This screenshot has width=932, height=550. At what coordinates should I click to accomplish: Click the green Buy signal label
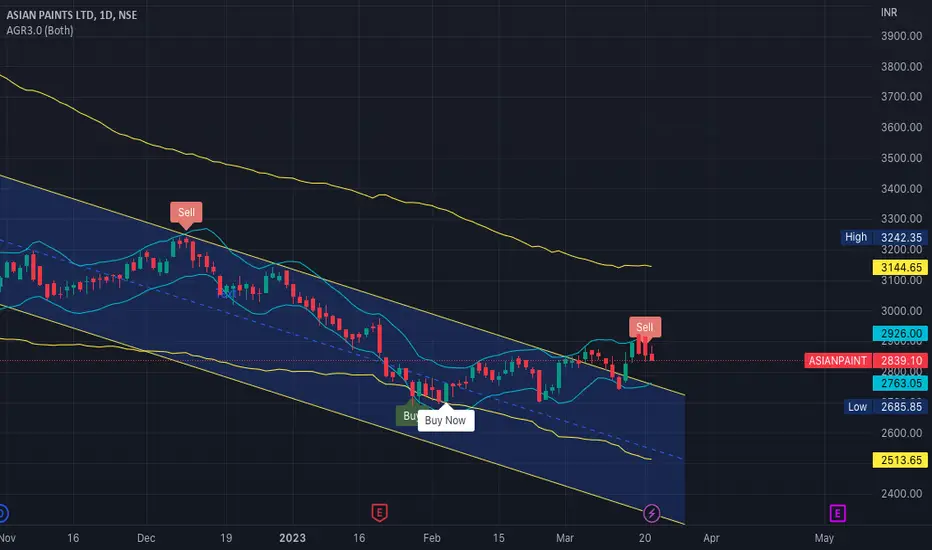pos(407,416)
